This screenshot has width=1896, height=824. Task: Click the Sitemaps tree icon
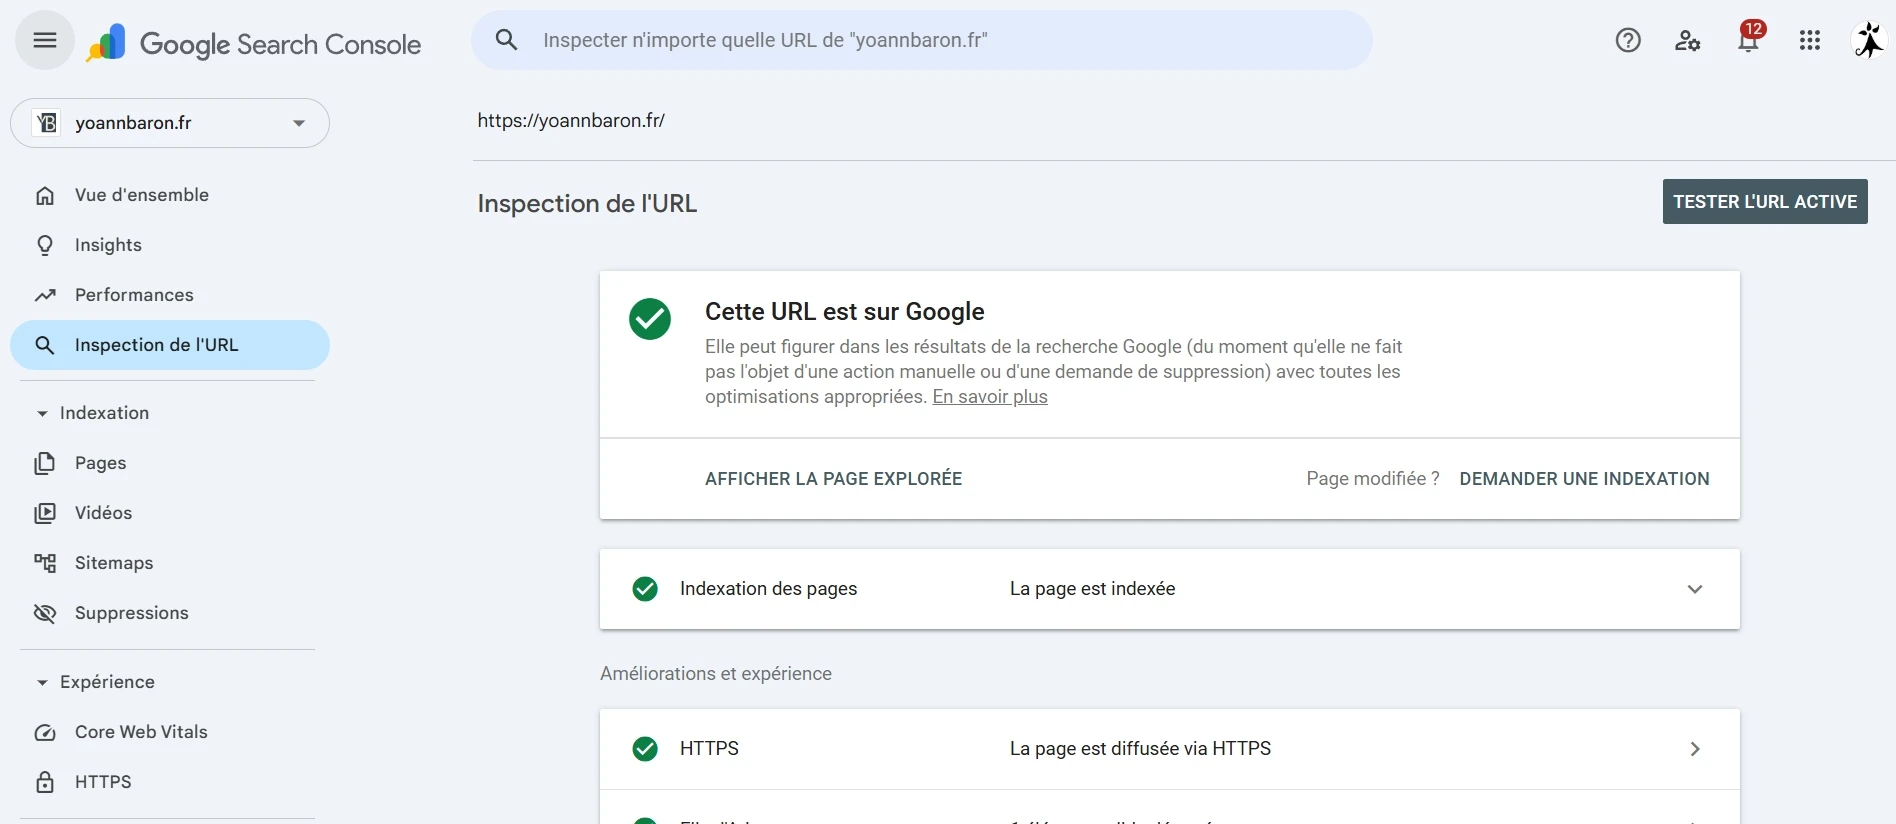coord(45,563)
